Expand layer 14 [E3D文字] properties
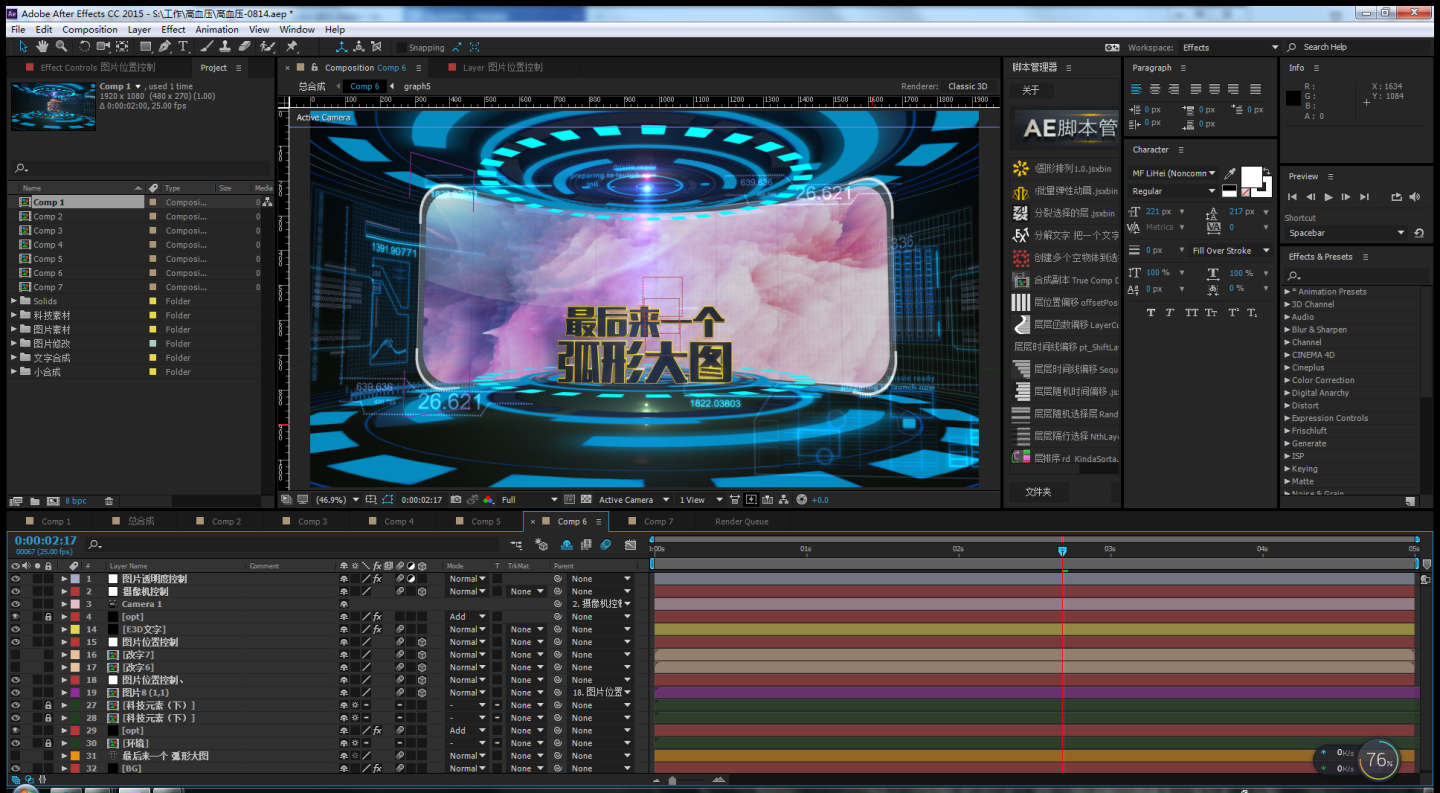Screen dimensions: 1440x793 click(65, 630)
